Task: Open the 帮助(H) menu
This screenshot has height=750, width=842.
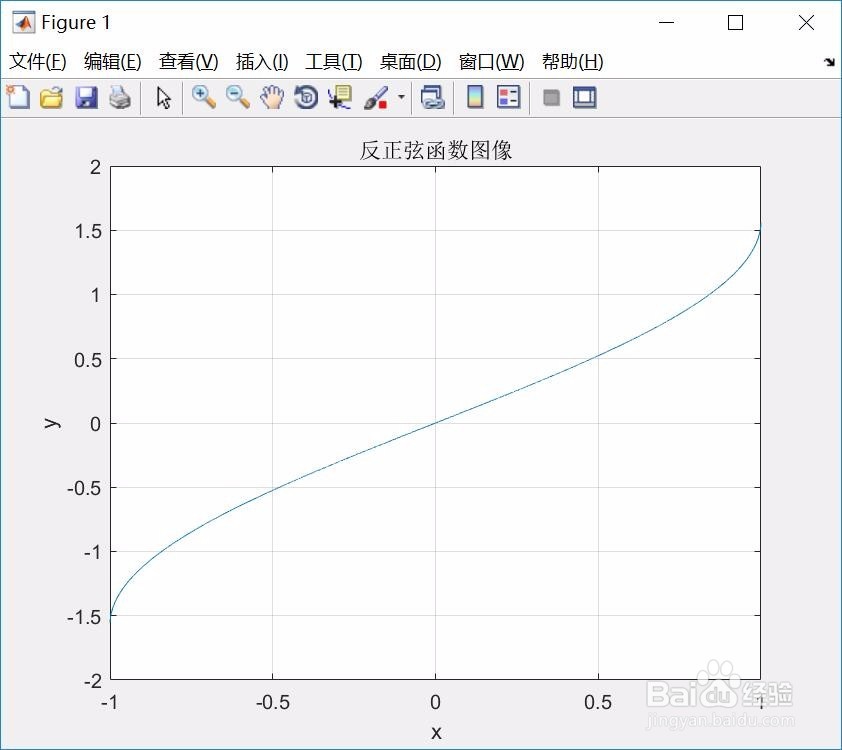Action: (x=572, y=62)
